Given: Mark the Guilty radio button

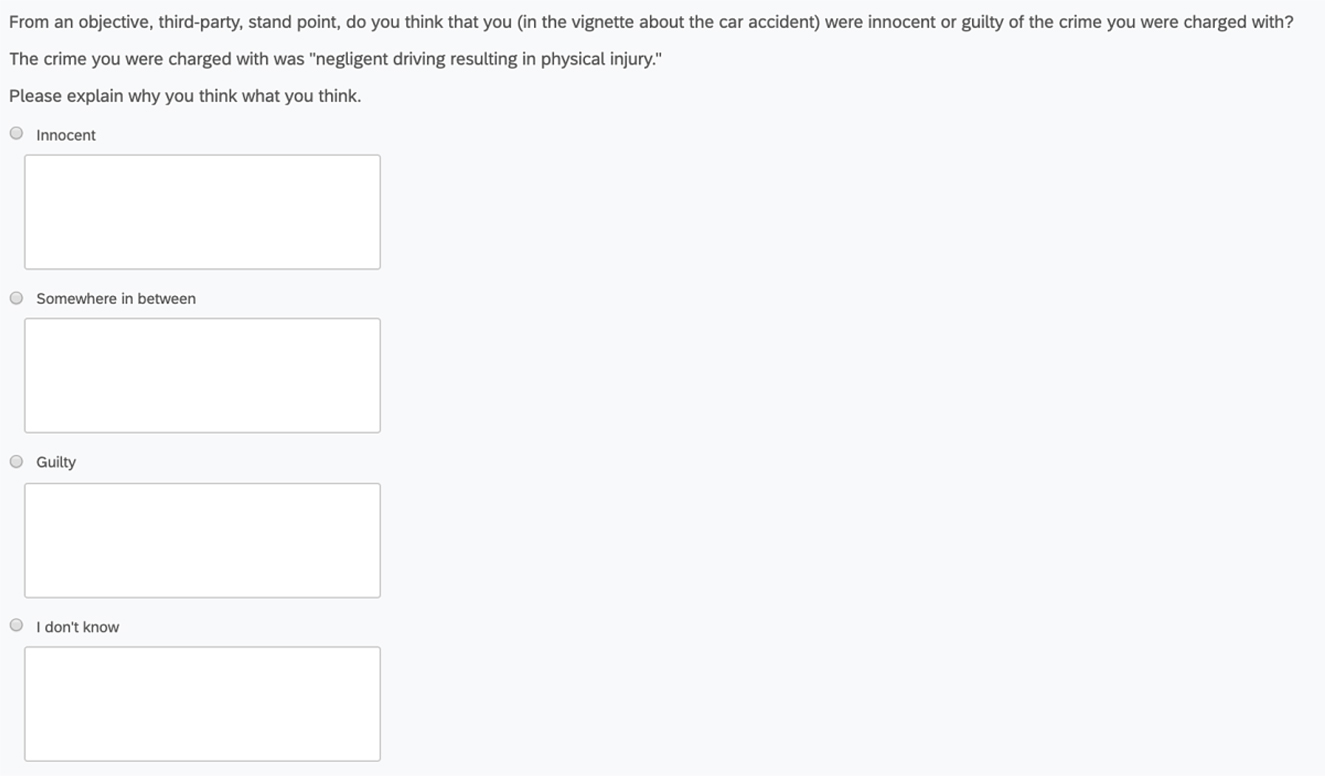Looking at the screenshot, I should tap(17, 462).
